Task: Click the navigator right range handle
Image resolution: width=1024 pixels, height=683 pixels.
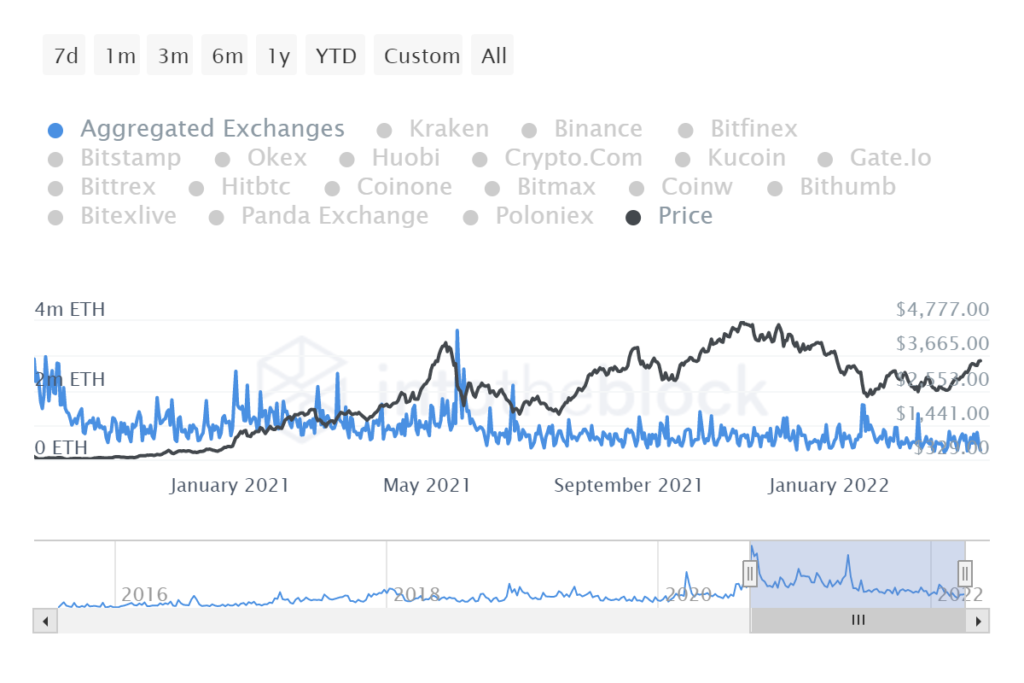Action: 965,574
